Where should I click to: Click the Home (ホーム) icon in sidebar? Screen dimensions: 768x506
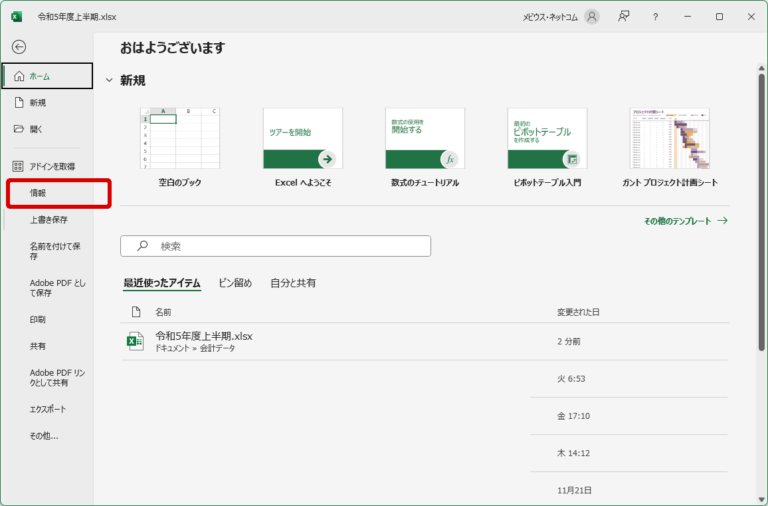[19, 76]
